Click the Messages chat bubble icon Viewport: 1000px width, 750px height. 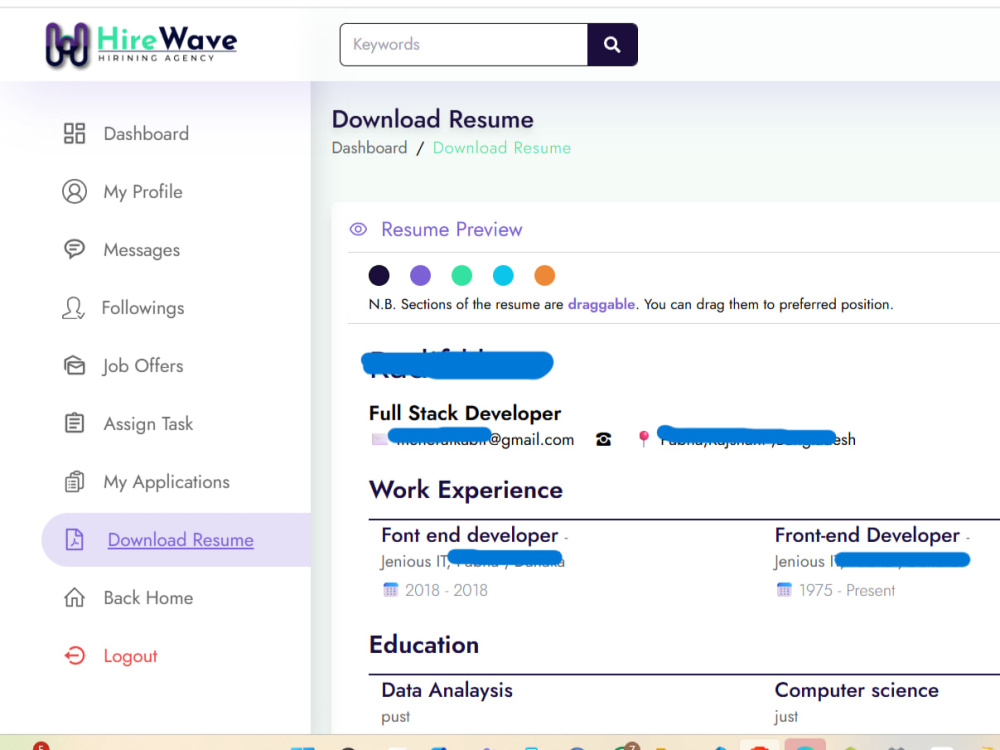[75, 249]
